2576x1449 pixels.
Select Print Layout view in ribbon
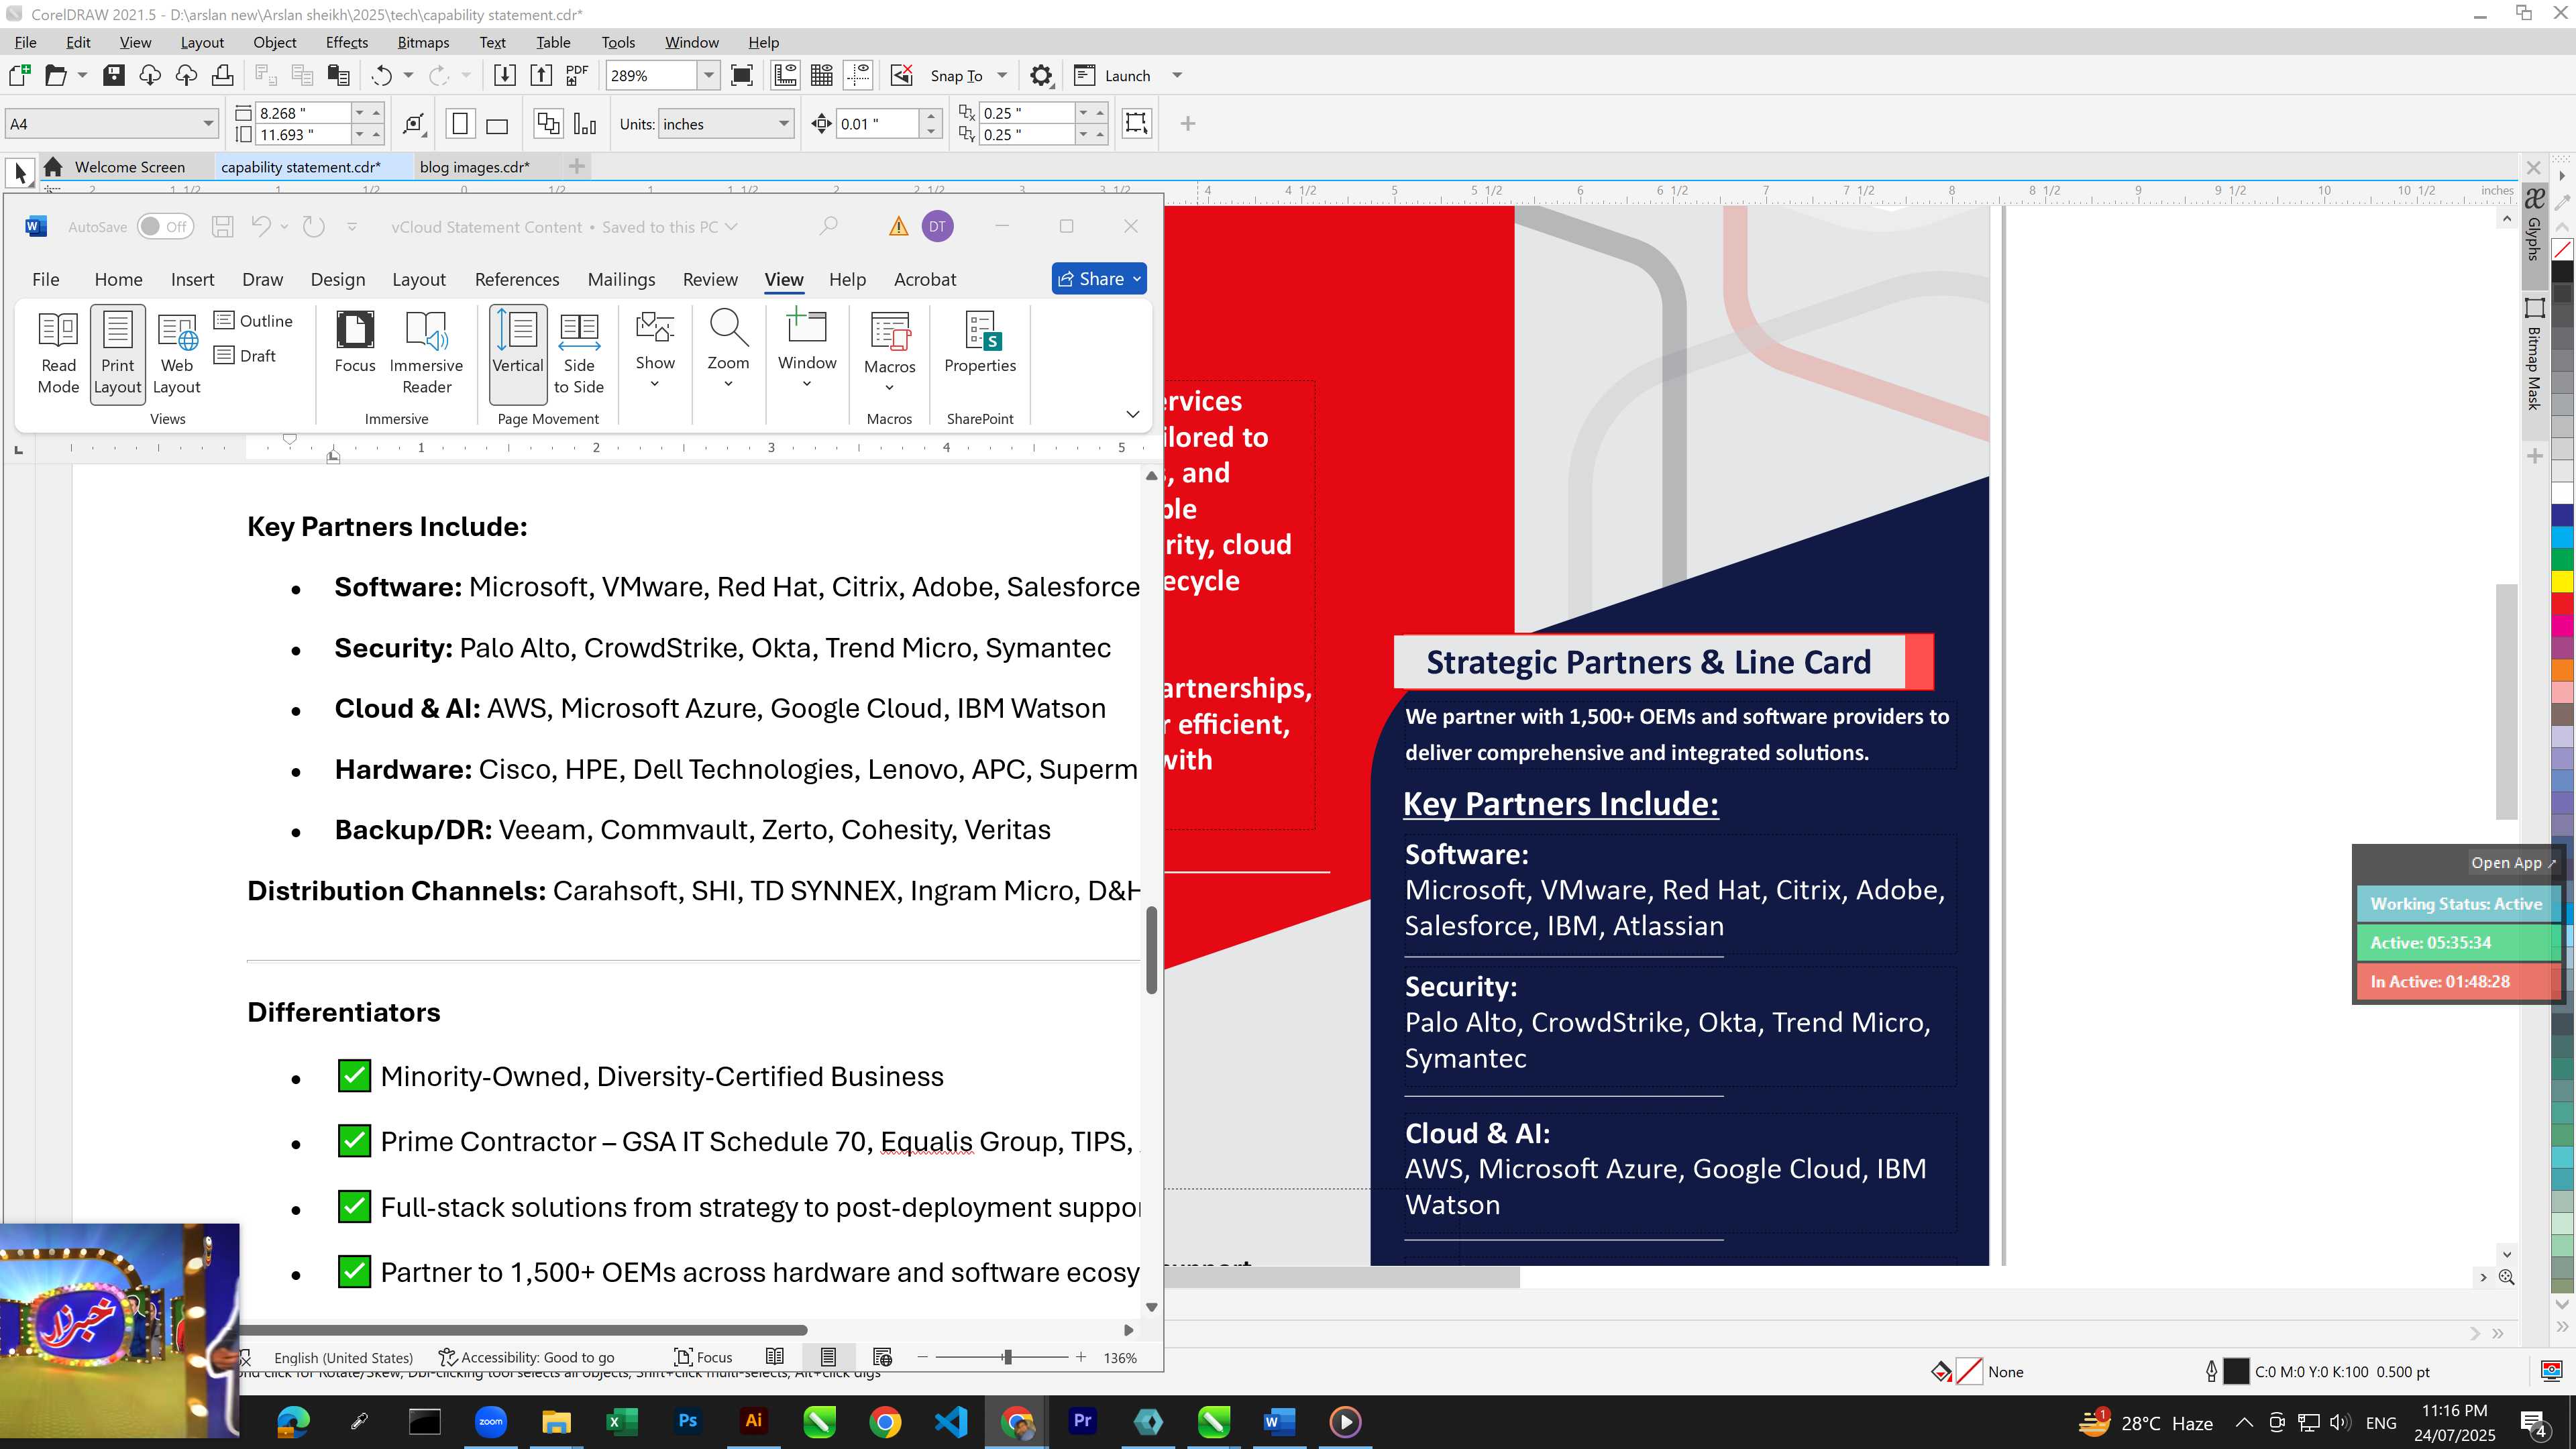tap(117, 354)
